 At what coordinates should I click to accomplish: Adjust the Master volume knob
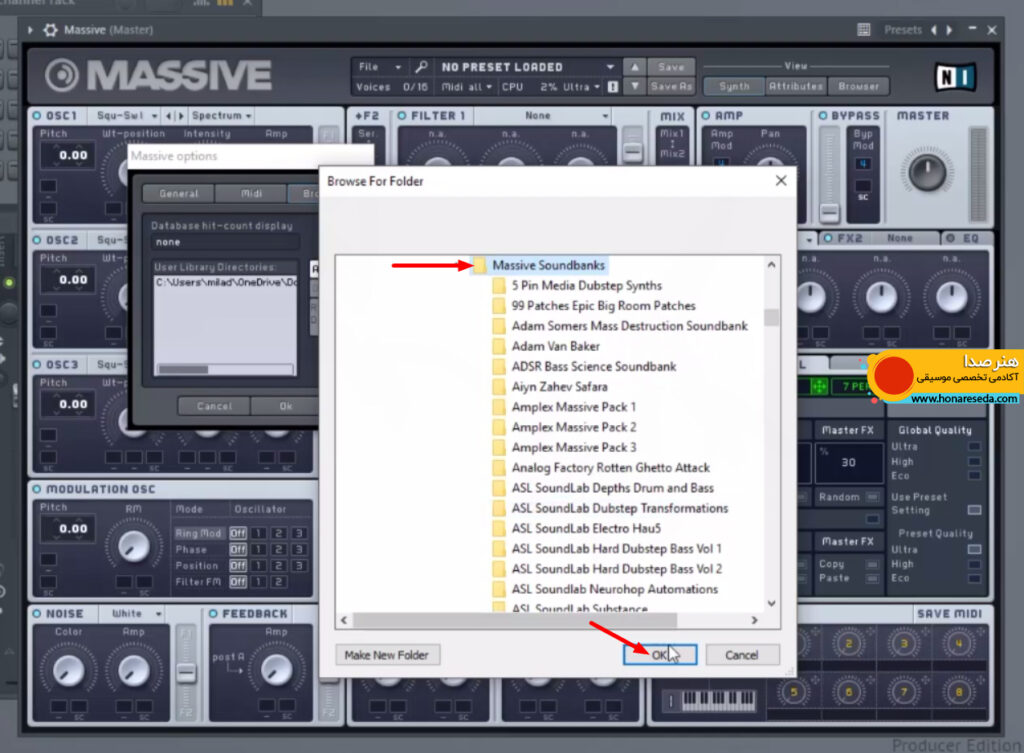[x=927, y=172]
